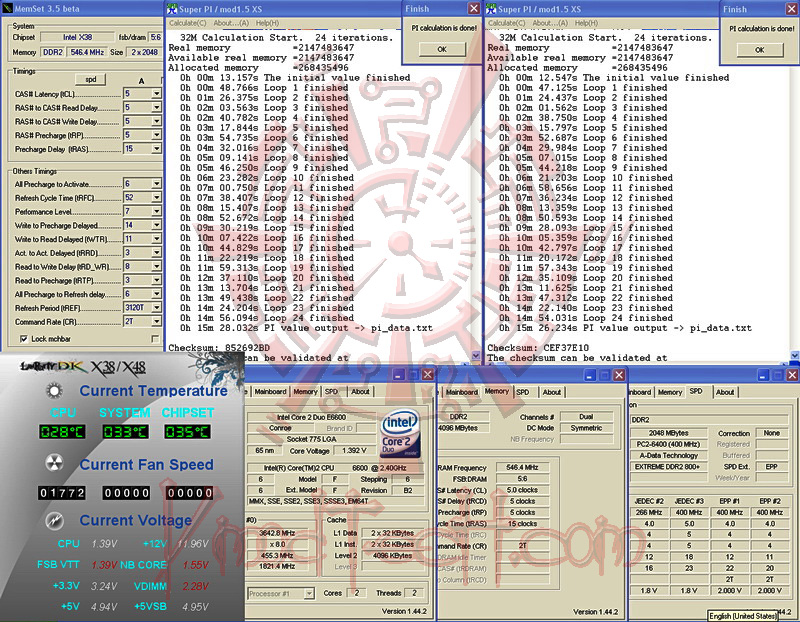The width and height of the screenshot is (800, 622).
Task: Click the PC2-6400 (400 MHz) SPD field
Action: 668,444
